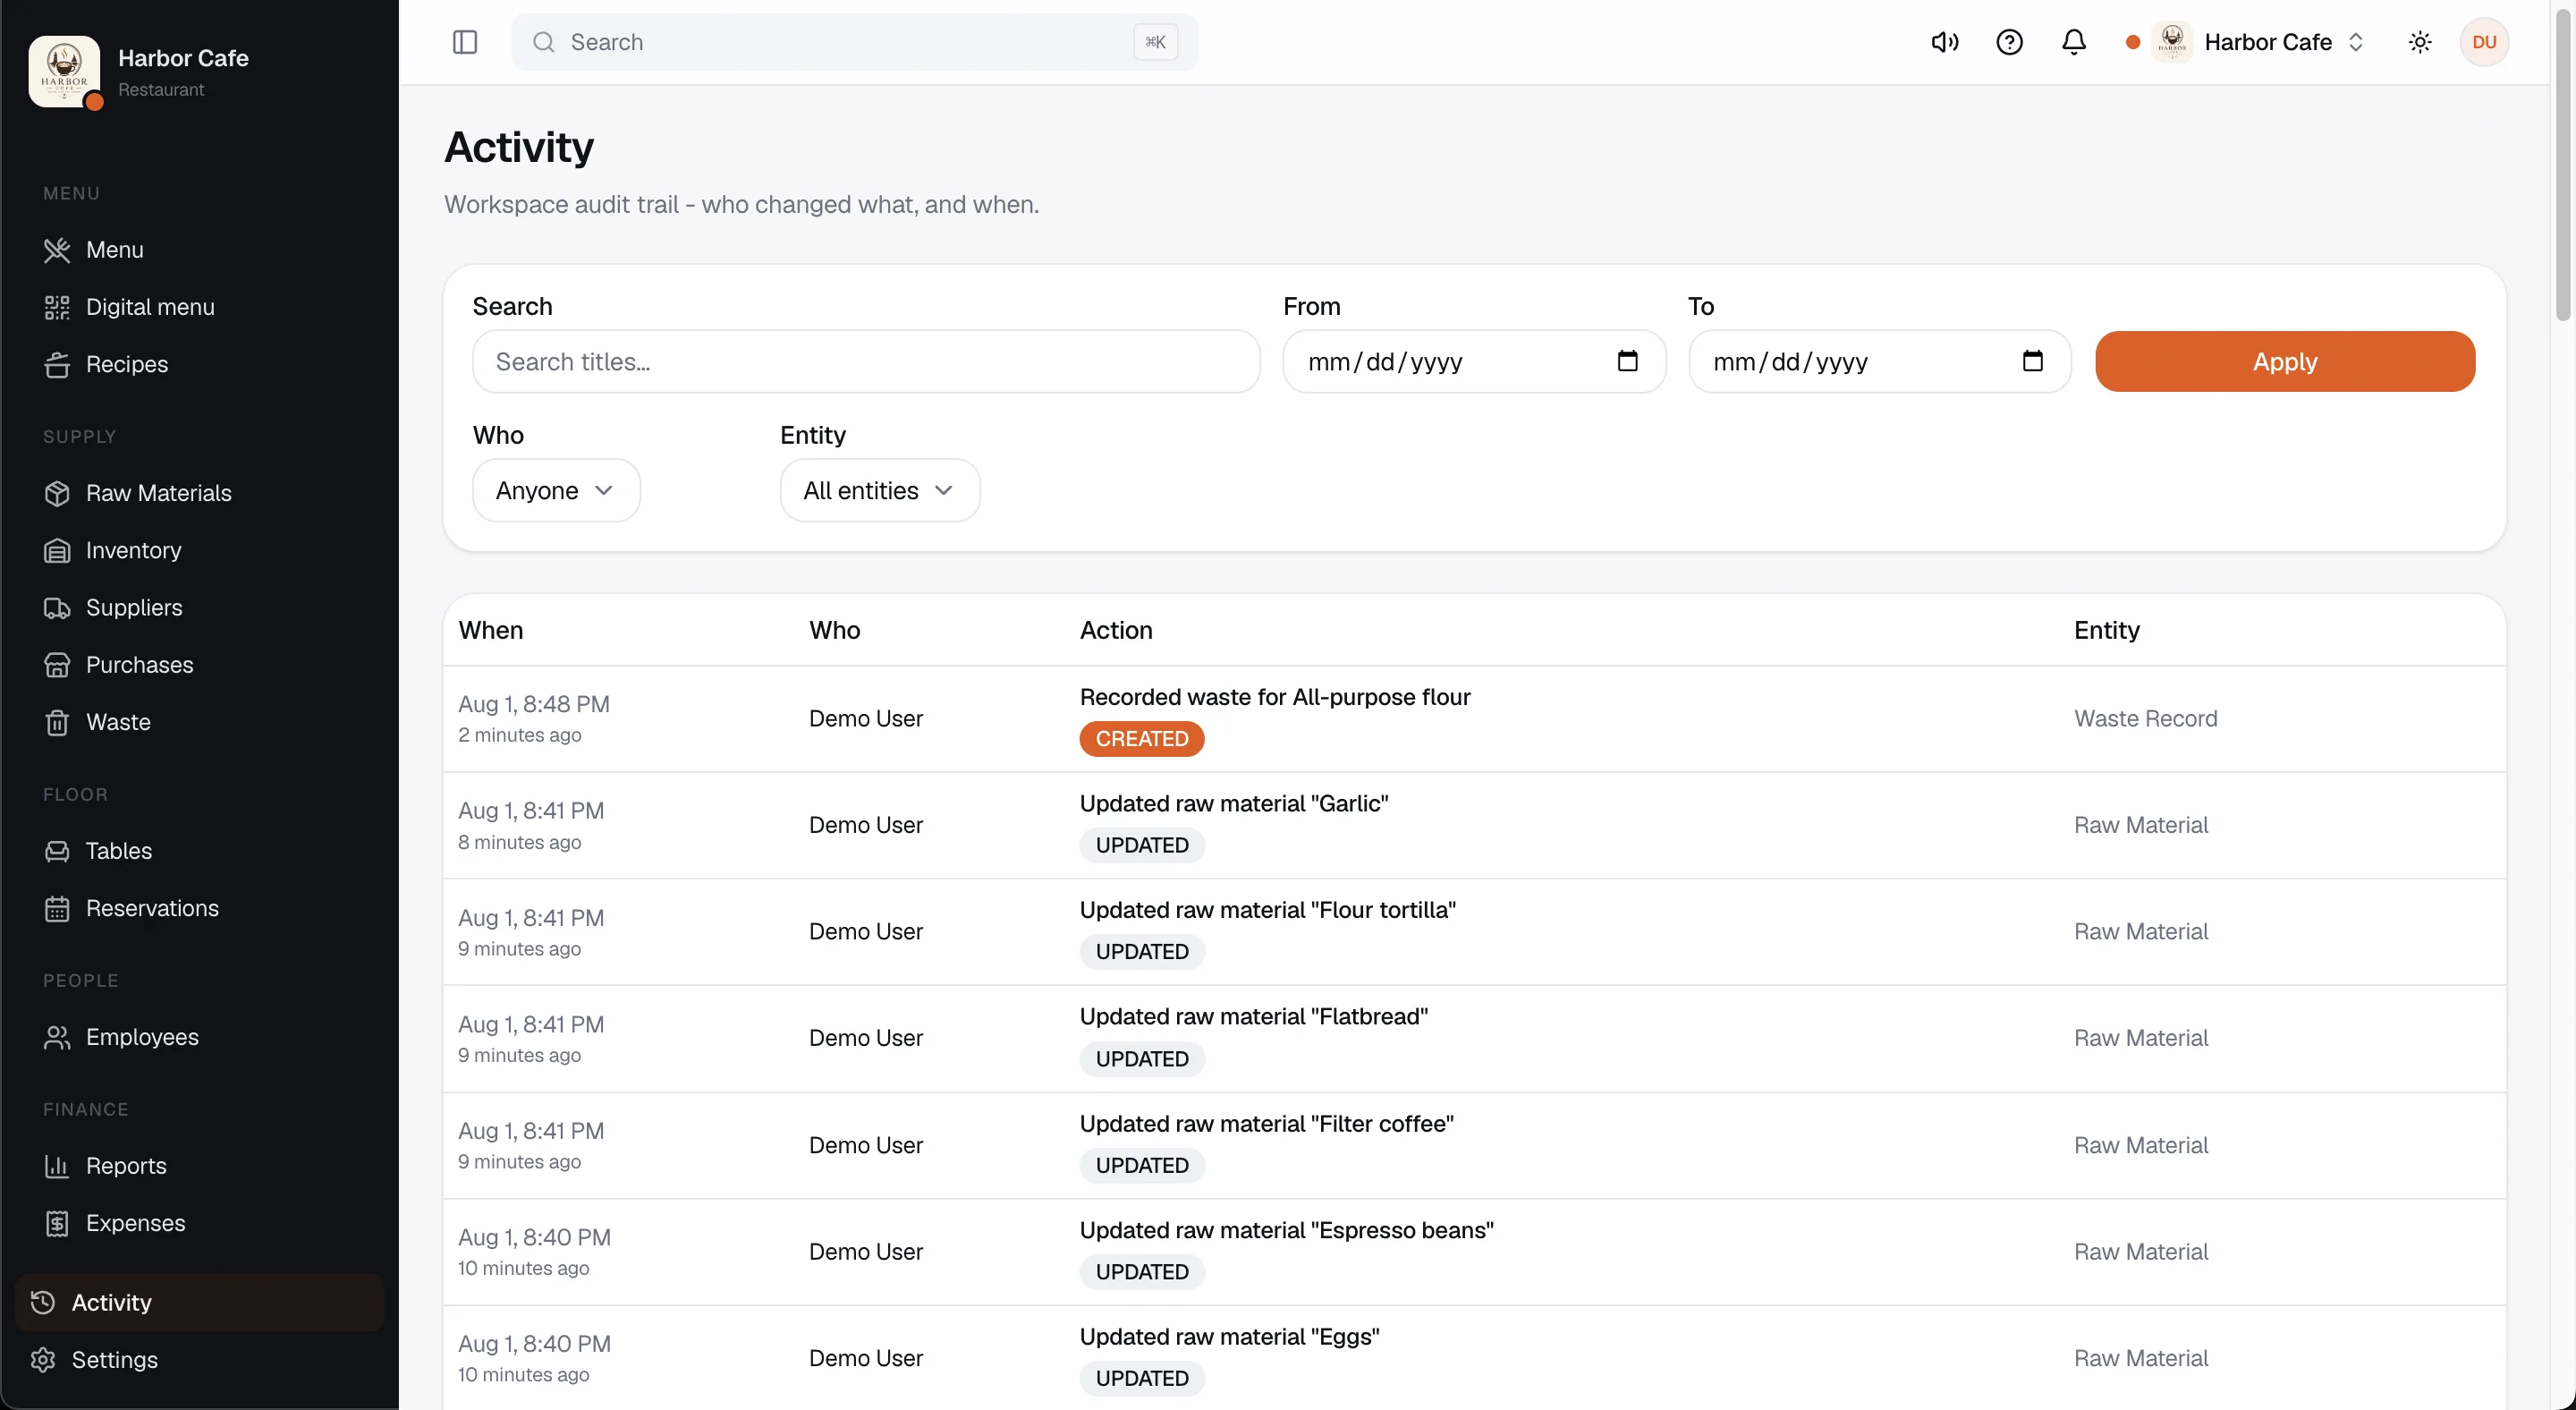
Task: Click the Digital menu QR icon
Action: click(57, 307)
